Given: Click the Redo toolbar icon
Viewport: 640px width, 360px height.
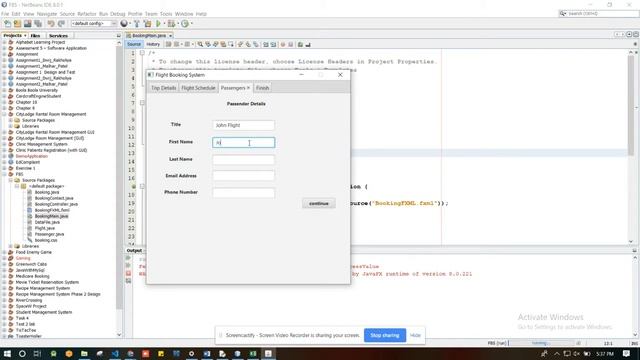Looking at the screenshot, I should coord(61,24).
